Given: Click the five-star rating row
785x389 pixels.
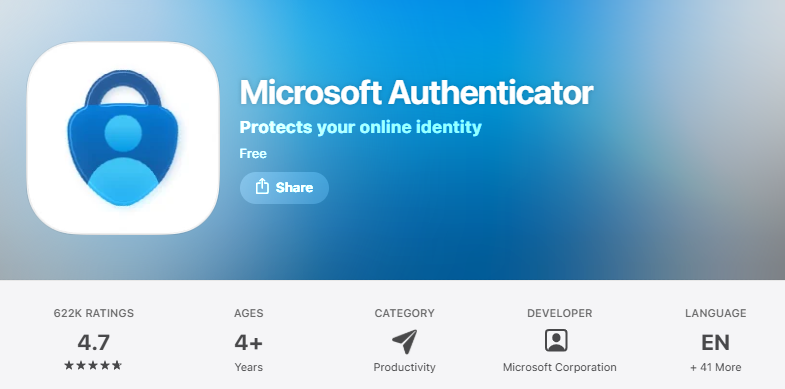Looking at the screenshot, I should 93,365.
